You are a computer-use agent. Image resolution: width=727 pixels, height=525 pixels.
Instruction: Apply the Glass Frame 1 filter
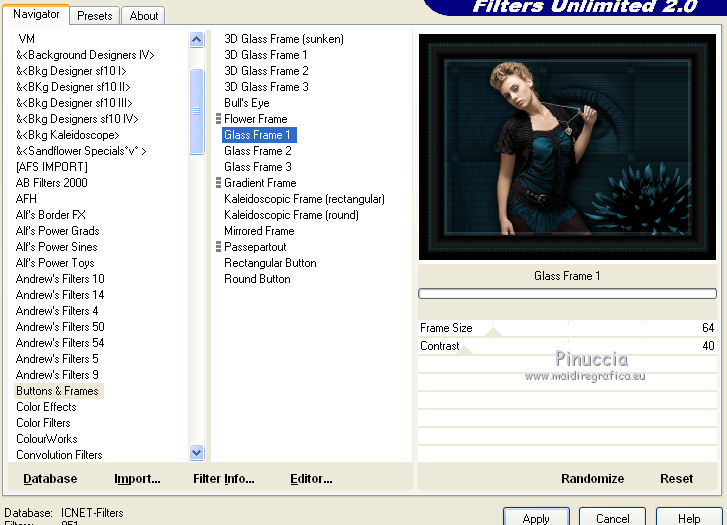point(536,518)
